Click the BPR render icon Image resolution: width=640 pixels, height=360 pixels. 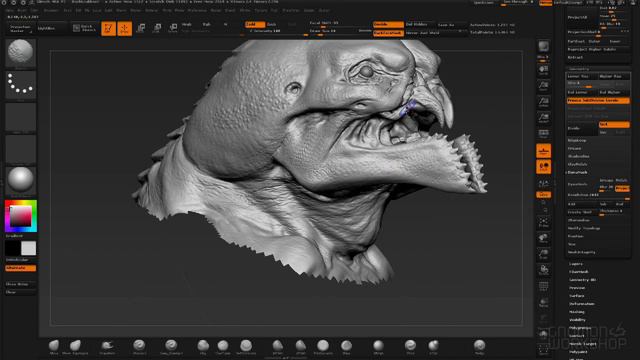point(543,47)
